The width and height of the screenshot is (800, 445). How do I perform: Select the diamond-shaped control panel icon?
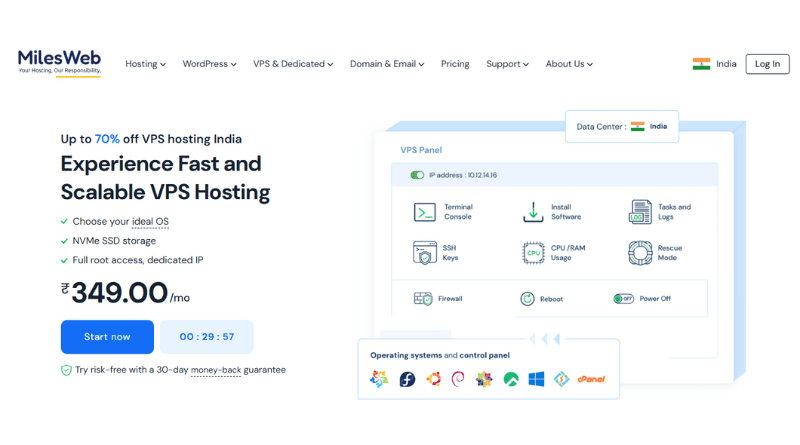point(561,379)
